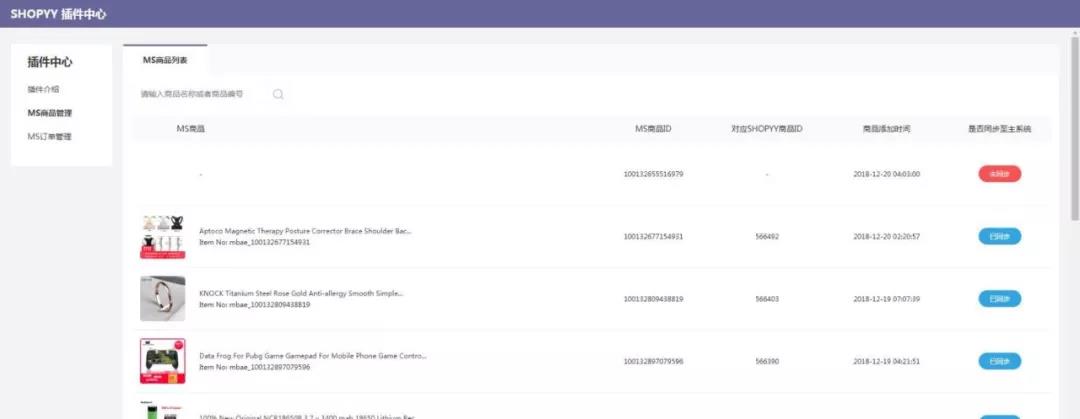
Task: Click MS product ID 100132677154931 cell
Action: click(653, 236)
